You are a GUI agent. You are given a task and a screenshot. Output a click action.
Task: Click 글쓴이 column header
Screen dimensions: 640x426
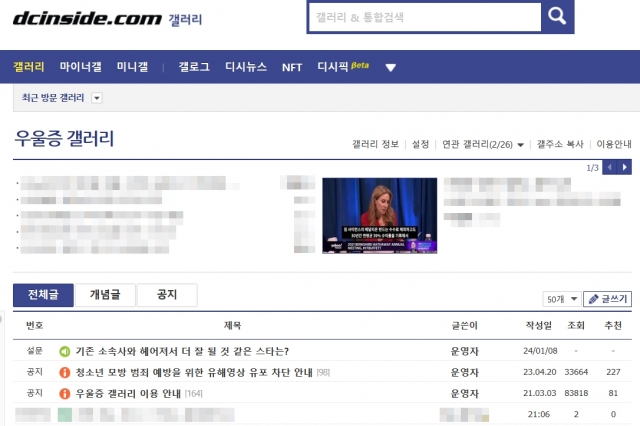(x=464, y=325)
